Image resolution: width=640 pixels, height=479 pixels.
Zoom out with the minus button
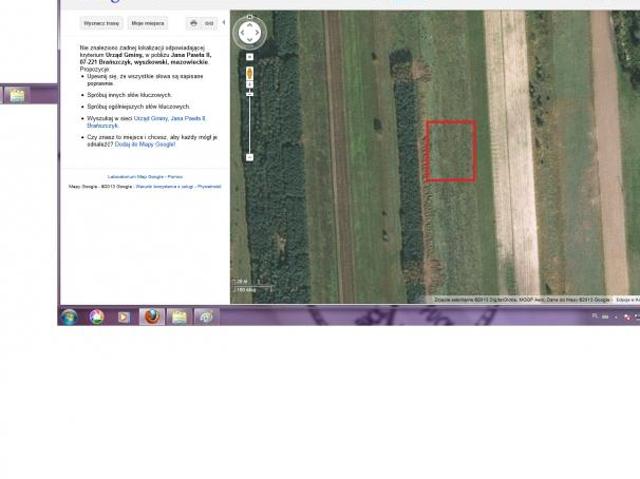pyautogui.click(x=250, y=157)
